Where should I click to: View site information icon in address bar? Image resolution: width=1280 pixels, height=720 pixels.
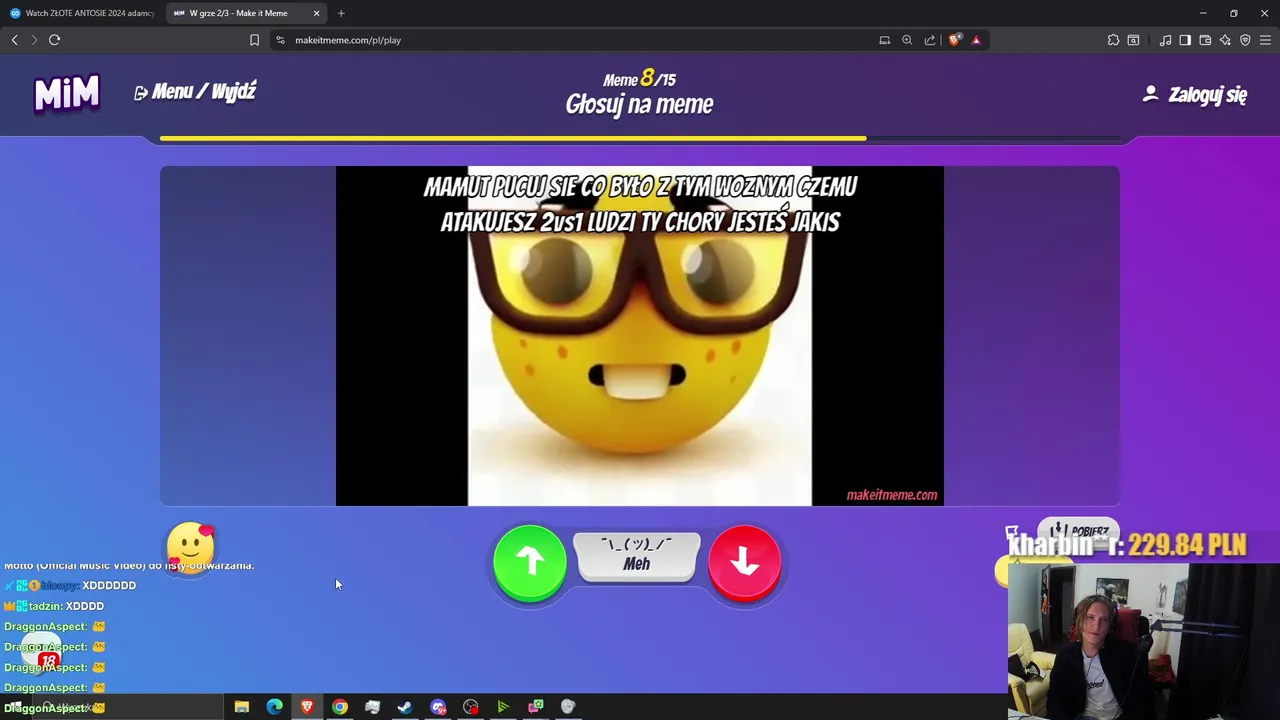[280, 40]
